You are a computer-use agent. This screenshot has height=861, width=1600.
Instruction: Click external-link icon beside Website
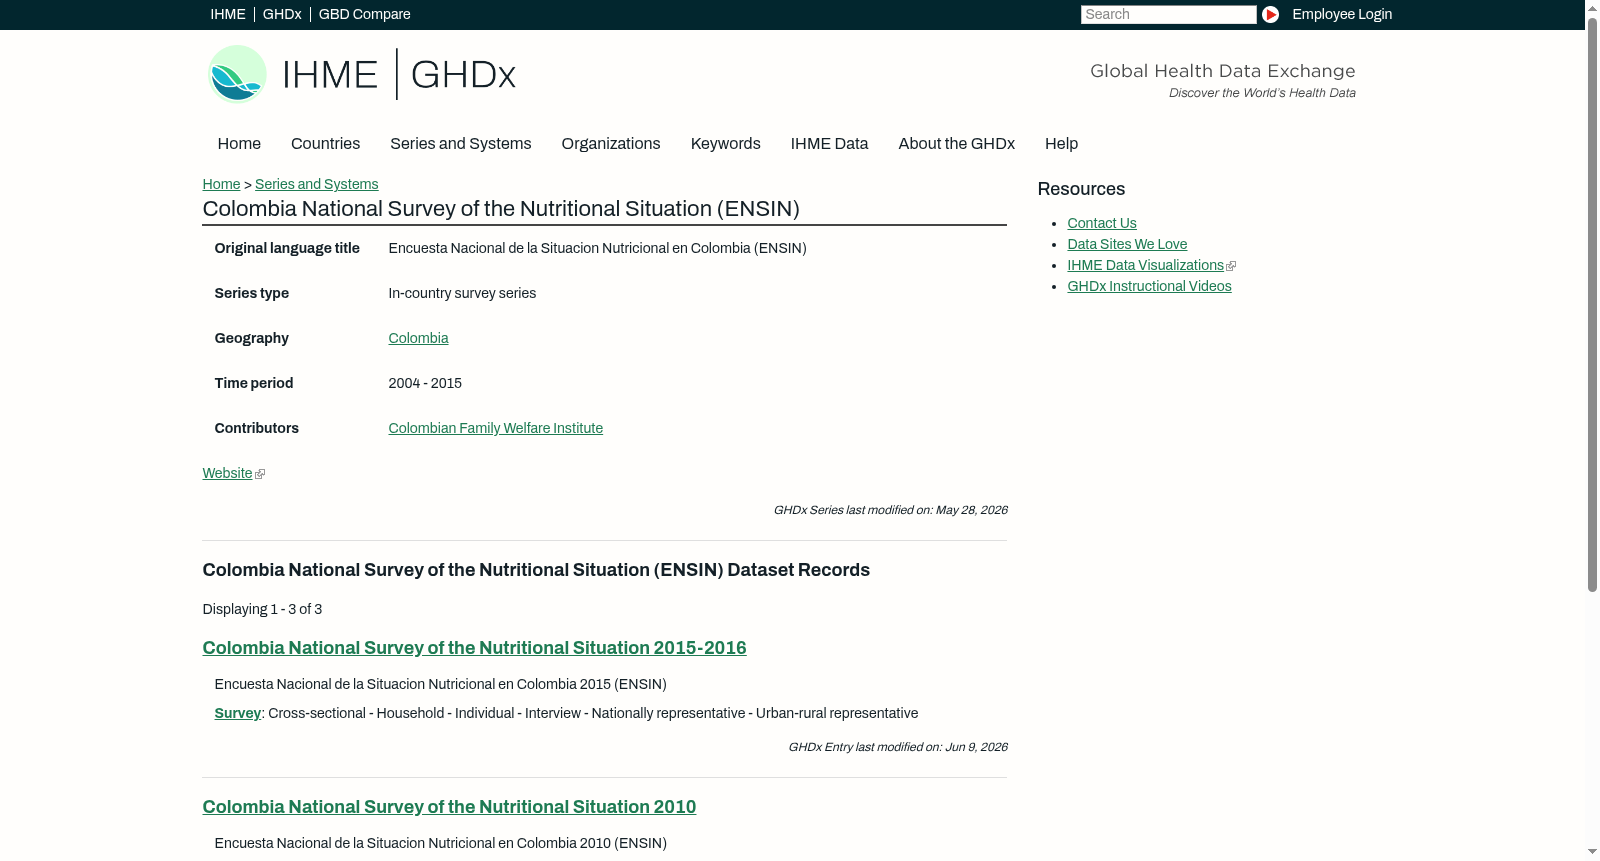[260, 474]
